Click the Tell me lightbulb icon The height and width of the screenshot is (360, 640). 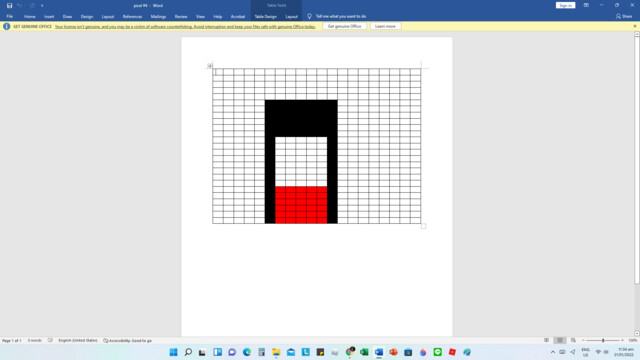[309, 16]
